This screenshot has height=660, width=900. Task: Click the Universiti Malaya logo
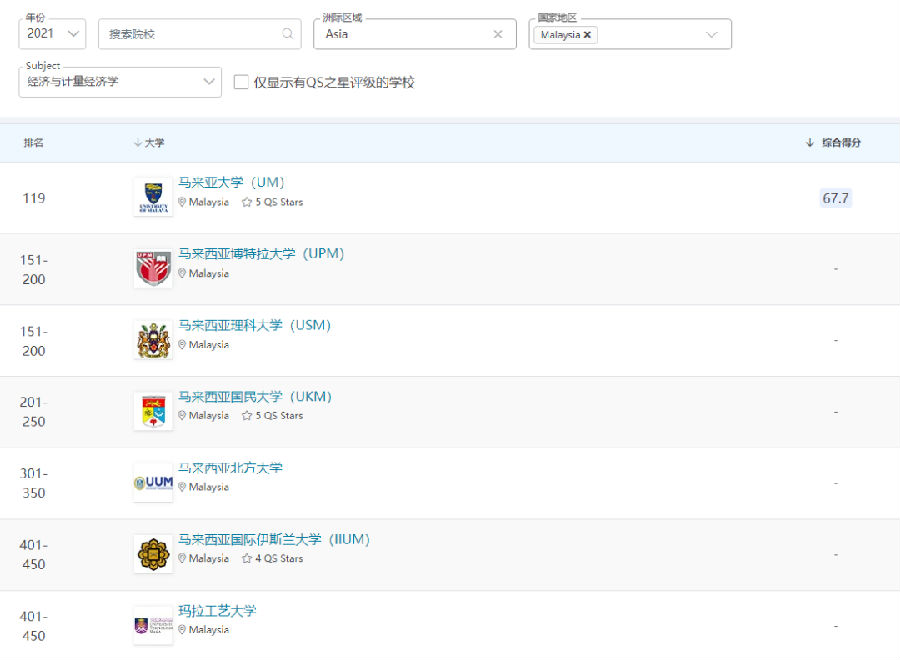tap(153, 197)
